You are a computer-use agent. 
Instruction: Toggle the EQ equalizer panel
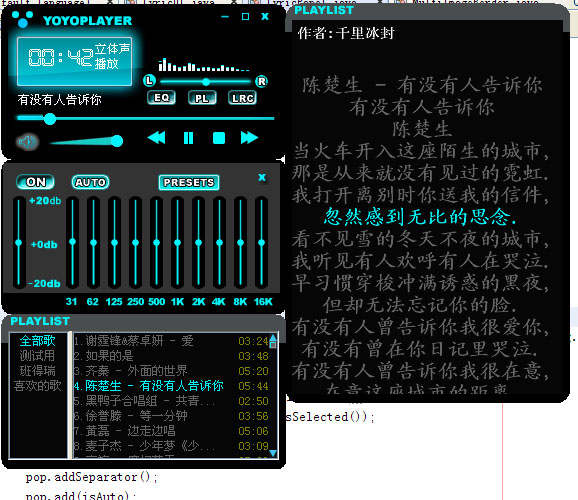161,98
